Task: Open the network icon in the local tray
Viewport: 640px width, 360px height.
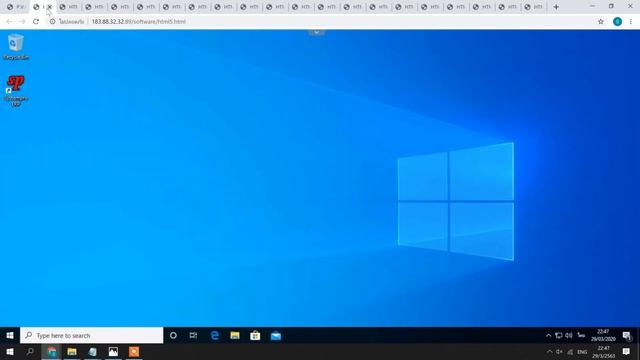Action: (570, 352)
